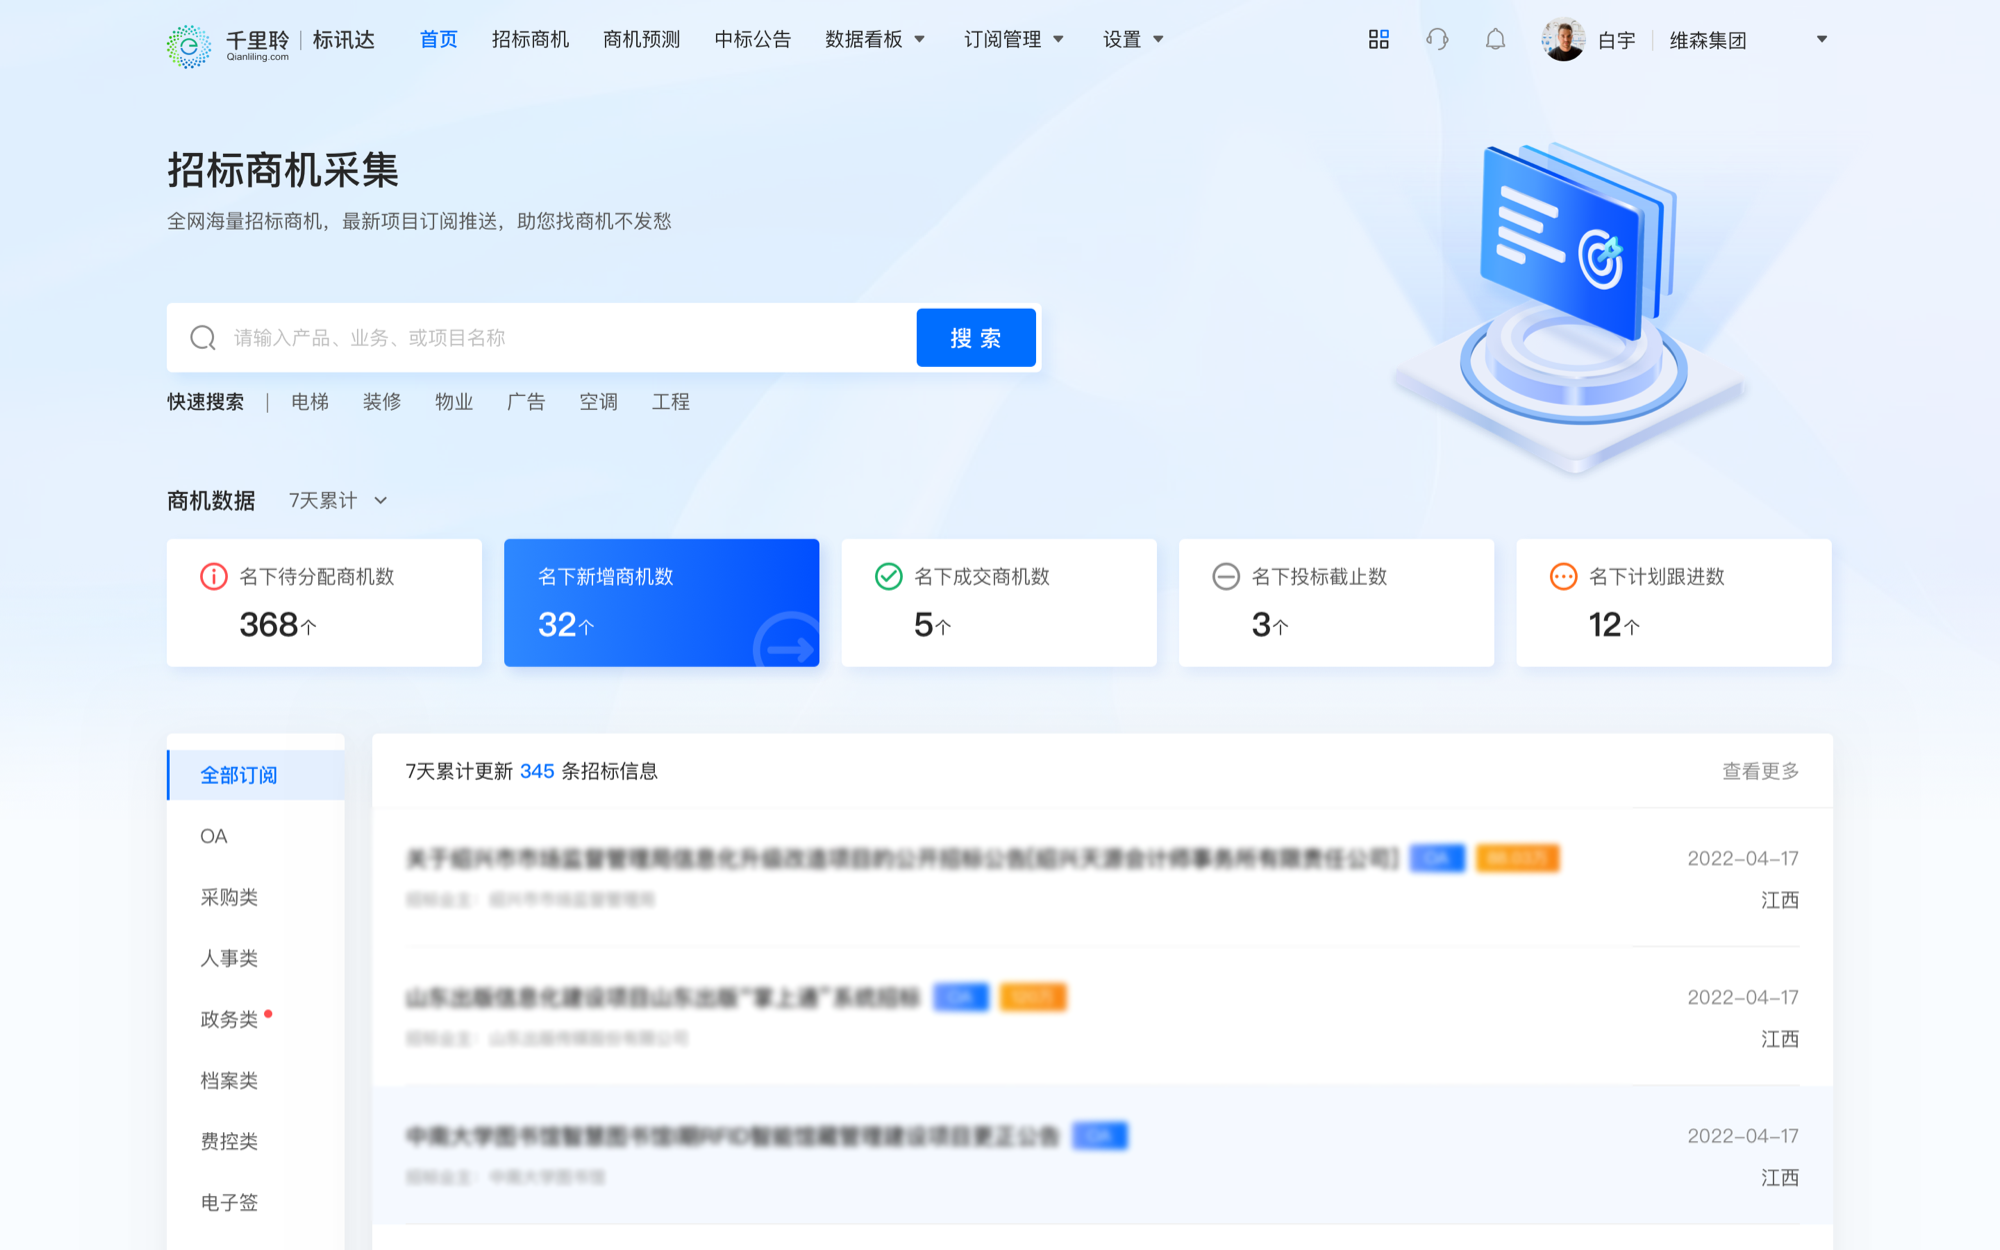This screenshot has height=1250, width=2000.
Task: Change the 7天累计 period dropdown
Action: click(x=338, y=500)
